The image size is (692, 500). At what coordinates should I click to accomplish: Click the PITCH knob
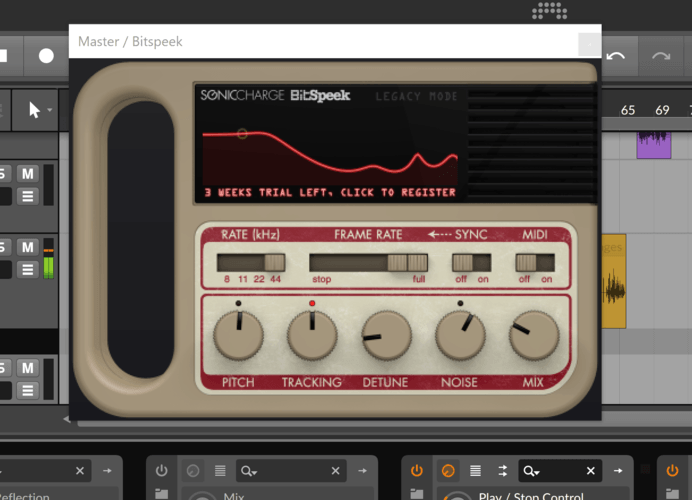[238, 335]
